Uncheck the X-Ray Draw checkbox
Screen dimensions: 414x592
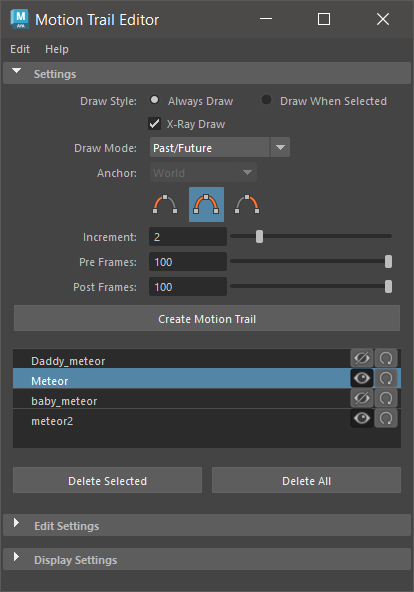point(154,123)
